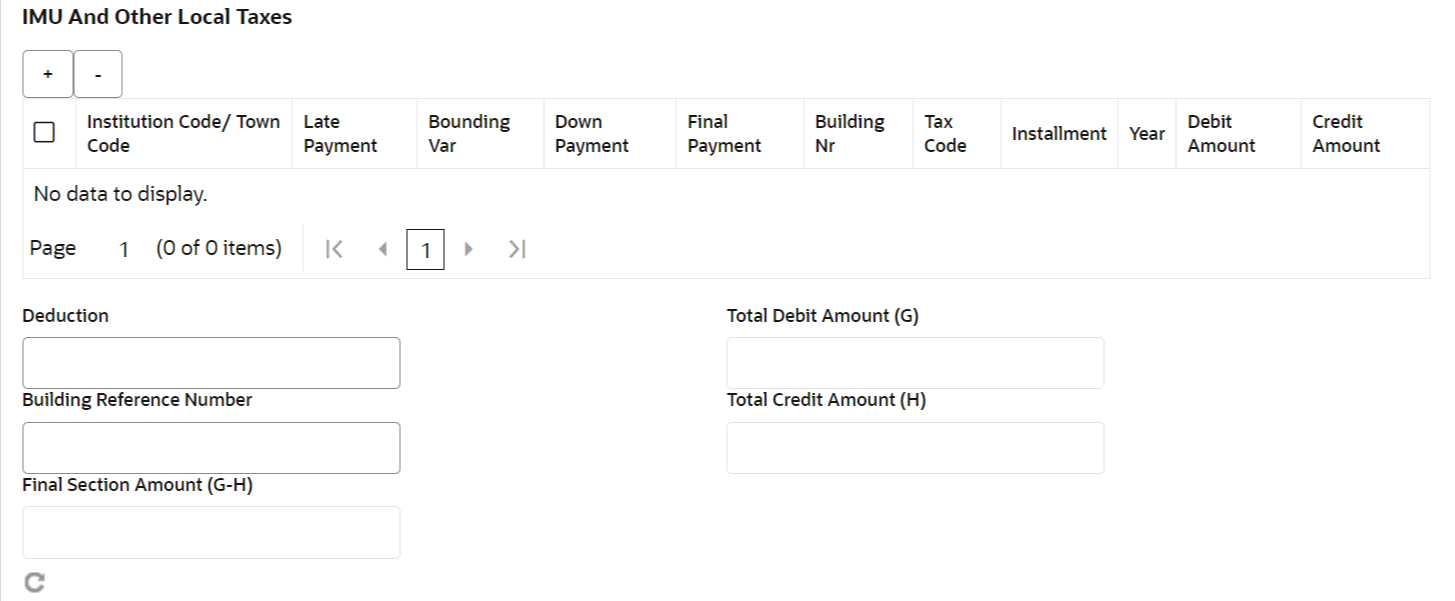Click the Final Section Amount (G-H) field
This screenshot has width=1455, height=601.
(x=211, y=532)
